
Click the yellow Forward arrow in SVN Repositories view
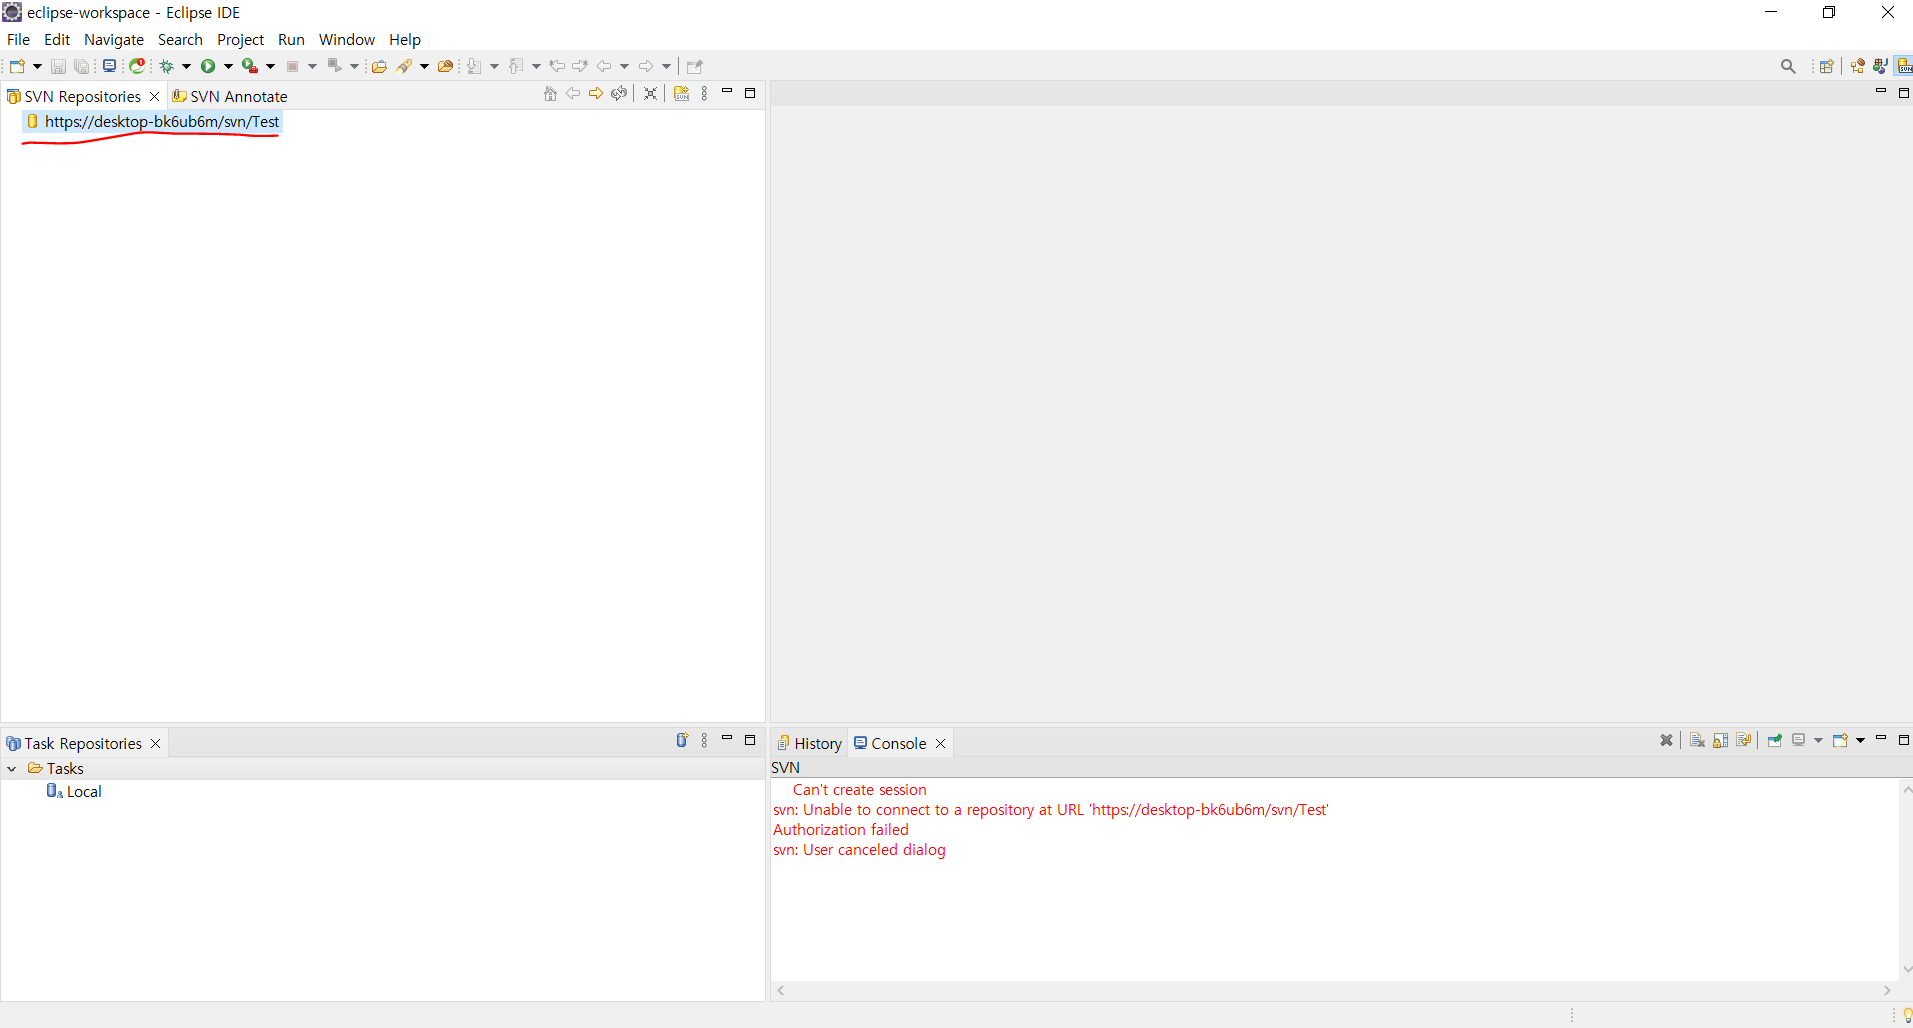596,94
